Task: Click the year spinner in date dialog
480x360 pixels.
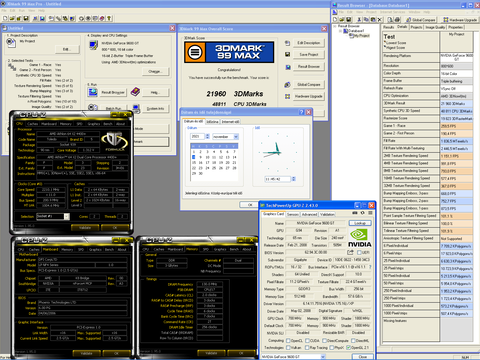Action: [x=207, y=136]
